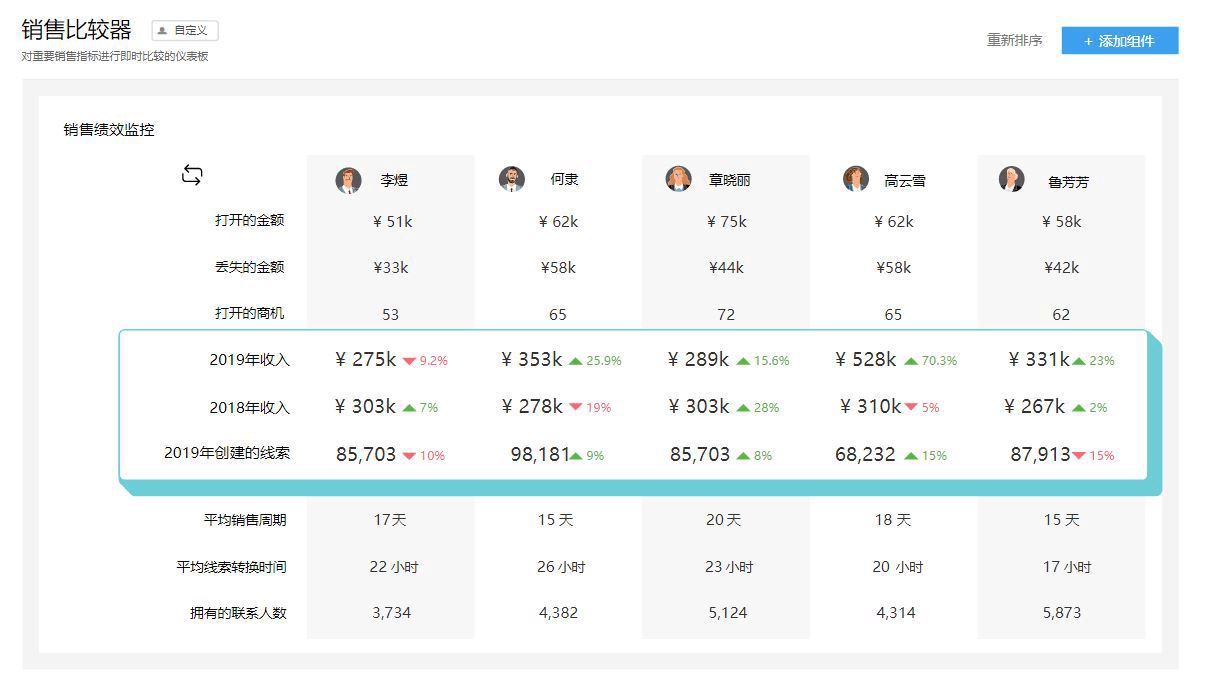Click the red down arrow beside 87,913
The image size is (1209, 686).
pos(1078,456)
